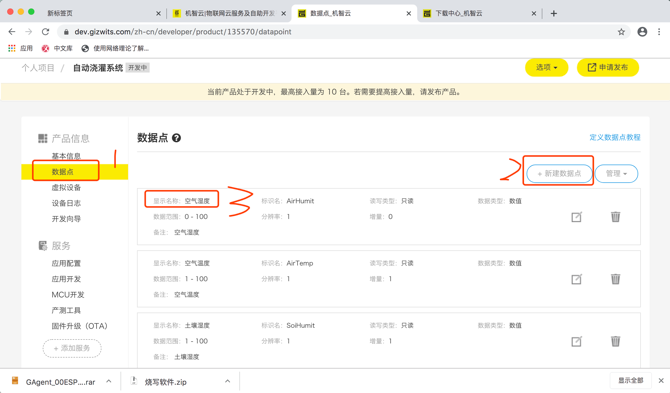Click the 空气湿度 display name

[197, 201]
